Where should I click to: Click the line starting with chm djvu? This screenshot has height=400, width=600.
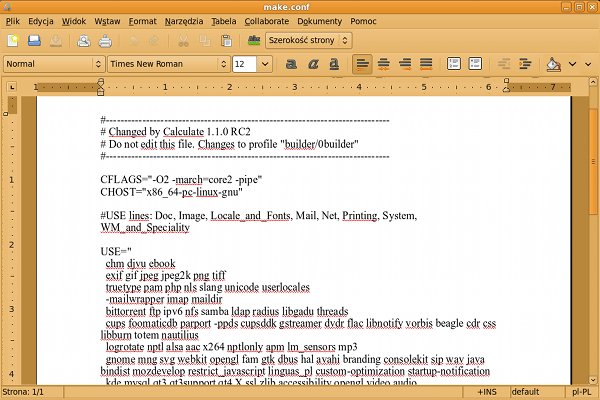[140, 263]
